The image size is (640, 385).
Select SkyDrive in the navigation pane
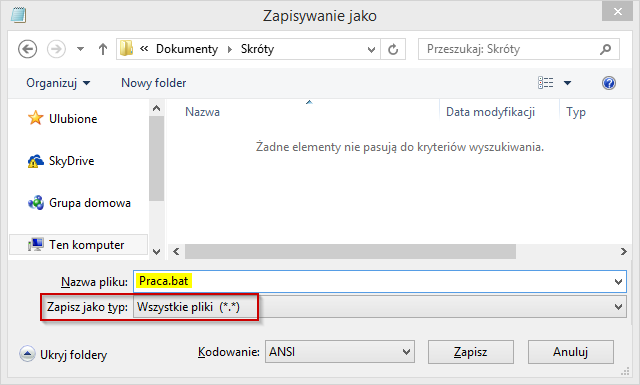tap(71, 161)
